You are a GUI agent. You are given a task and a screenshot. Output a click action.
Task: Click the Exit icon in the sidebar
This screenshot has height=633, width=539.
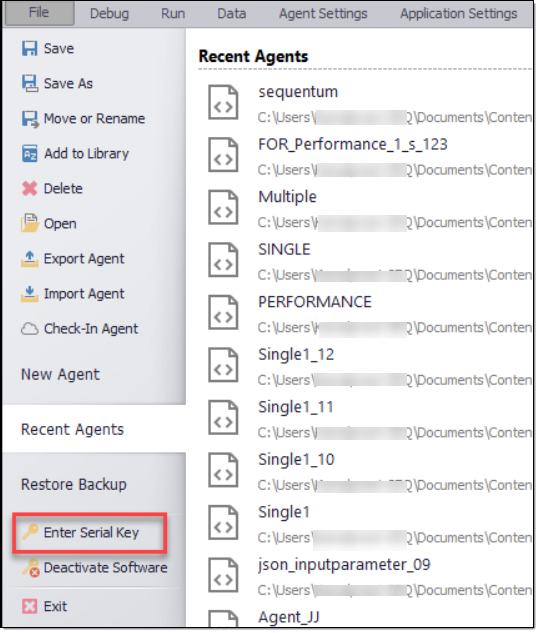click(29, 606)
